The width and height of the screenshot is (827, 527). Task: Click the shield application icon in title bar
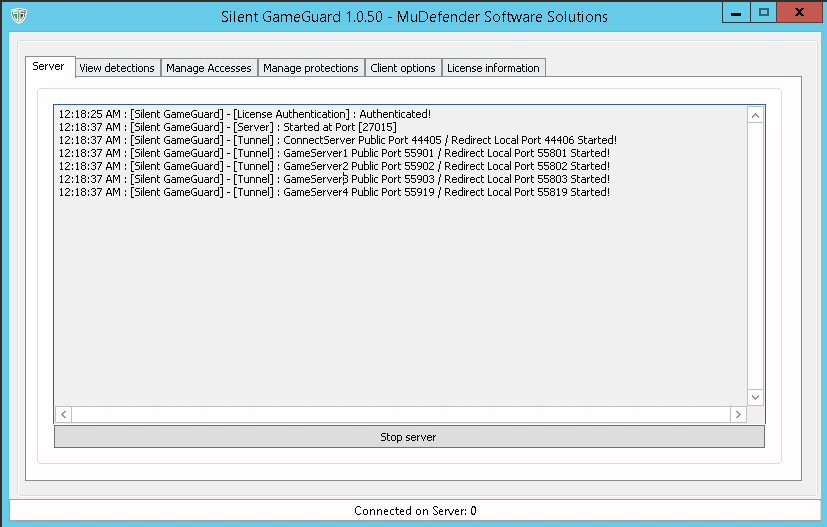(18, 16)
